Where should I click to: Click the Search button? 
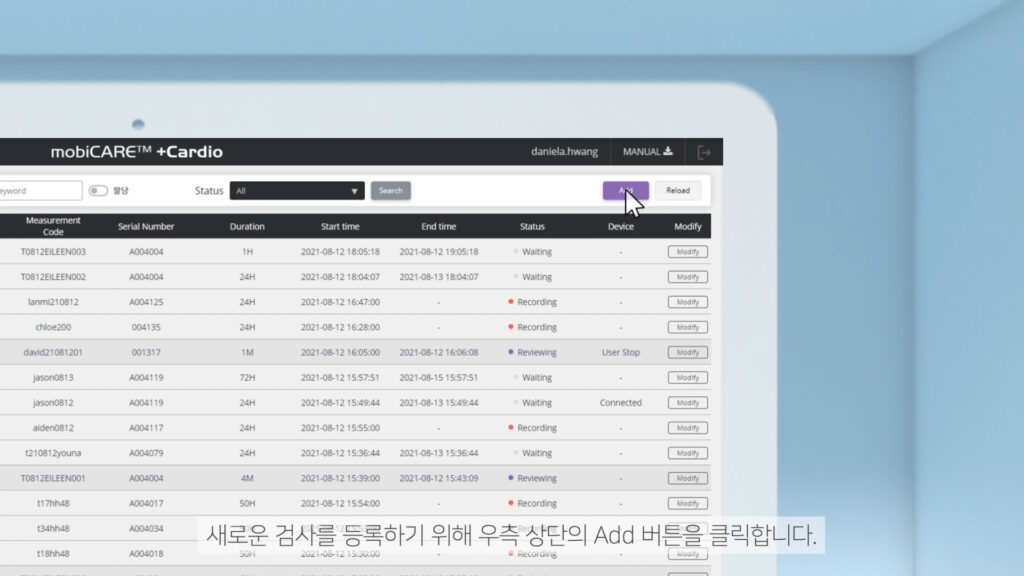tap(391, 191)
